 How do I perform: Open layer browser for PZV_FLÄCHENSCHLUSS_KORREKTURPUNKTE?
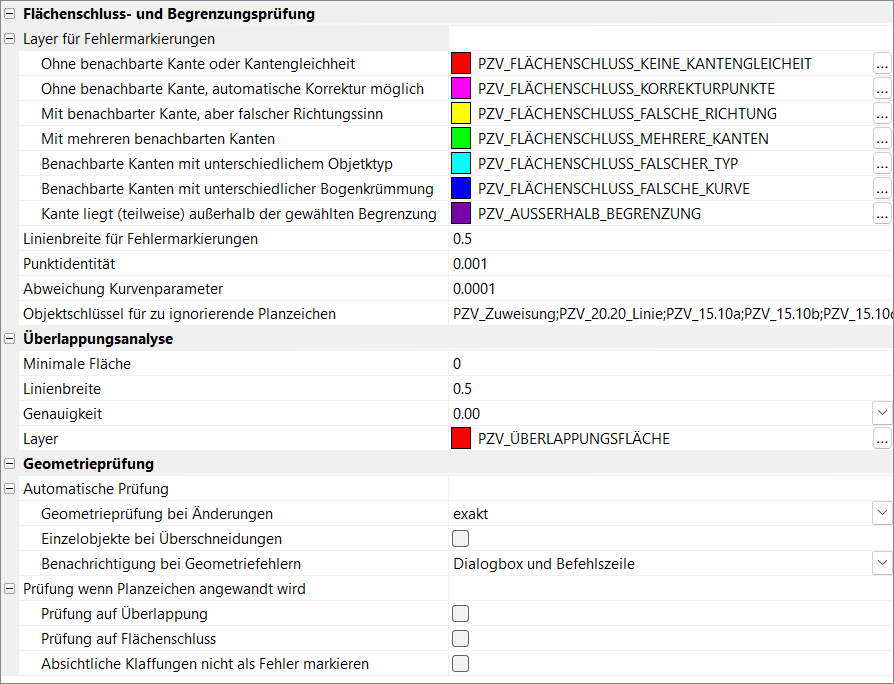[881, 89]
